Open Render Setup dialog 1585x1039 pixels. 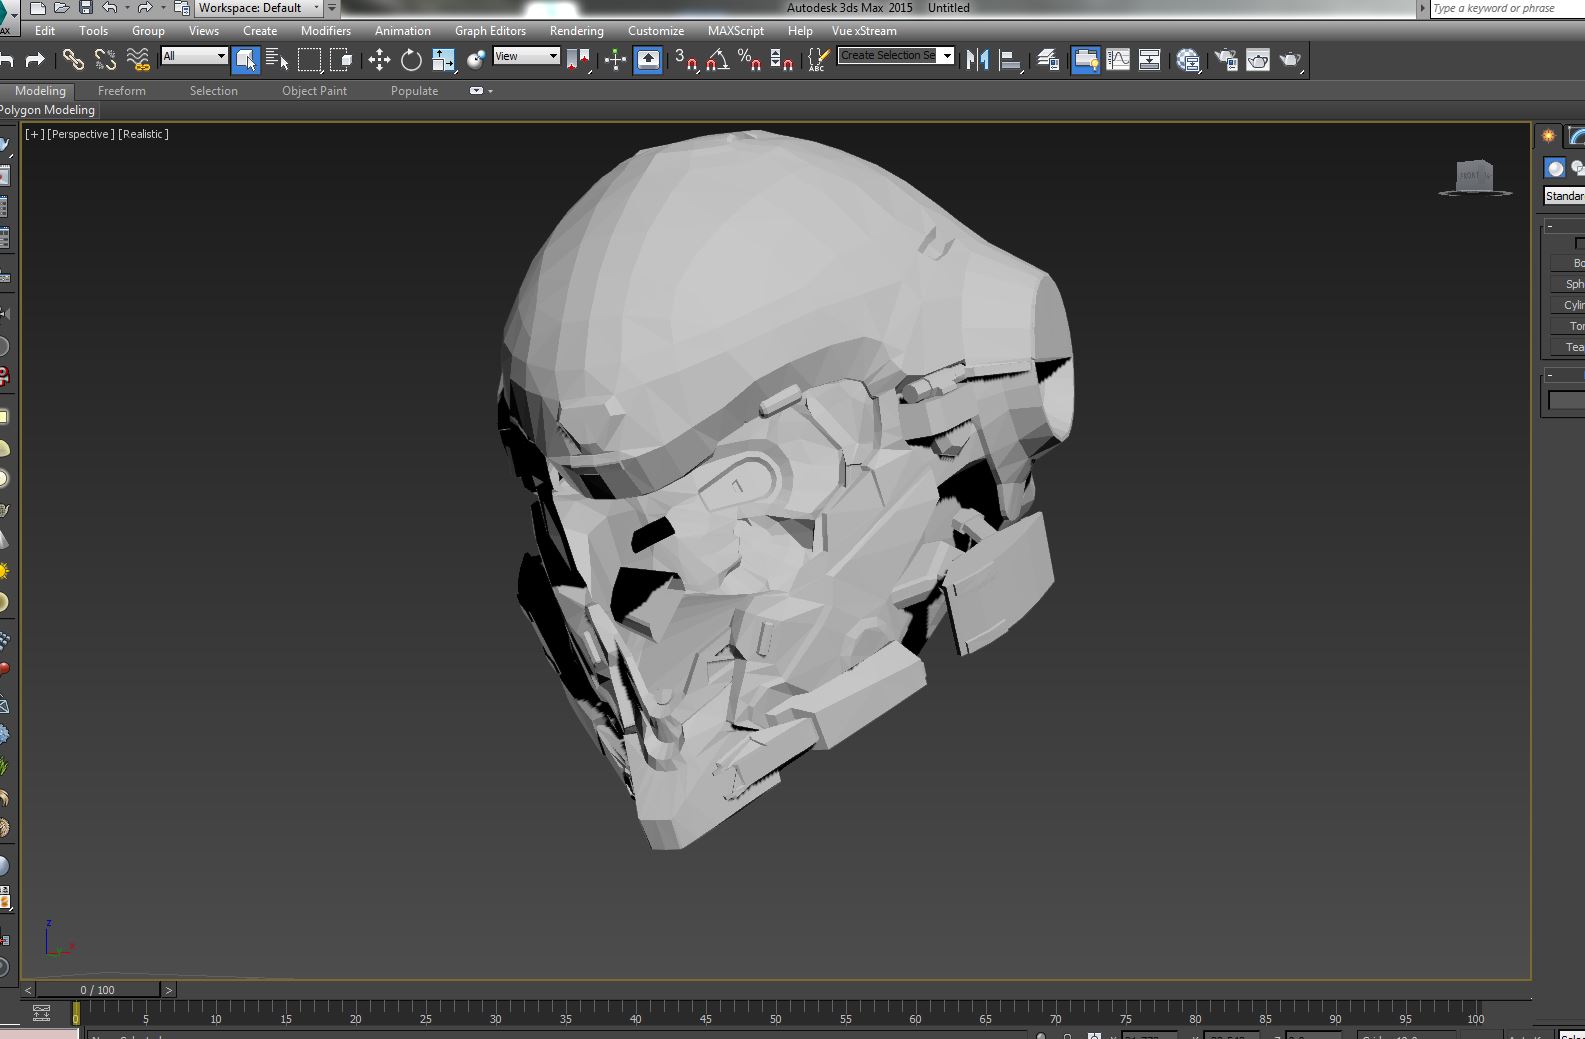coord(1226,60)
